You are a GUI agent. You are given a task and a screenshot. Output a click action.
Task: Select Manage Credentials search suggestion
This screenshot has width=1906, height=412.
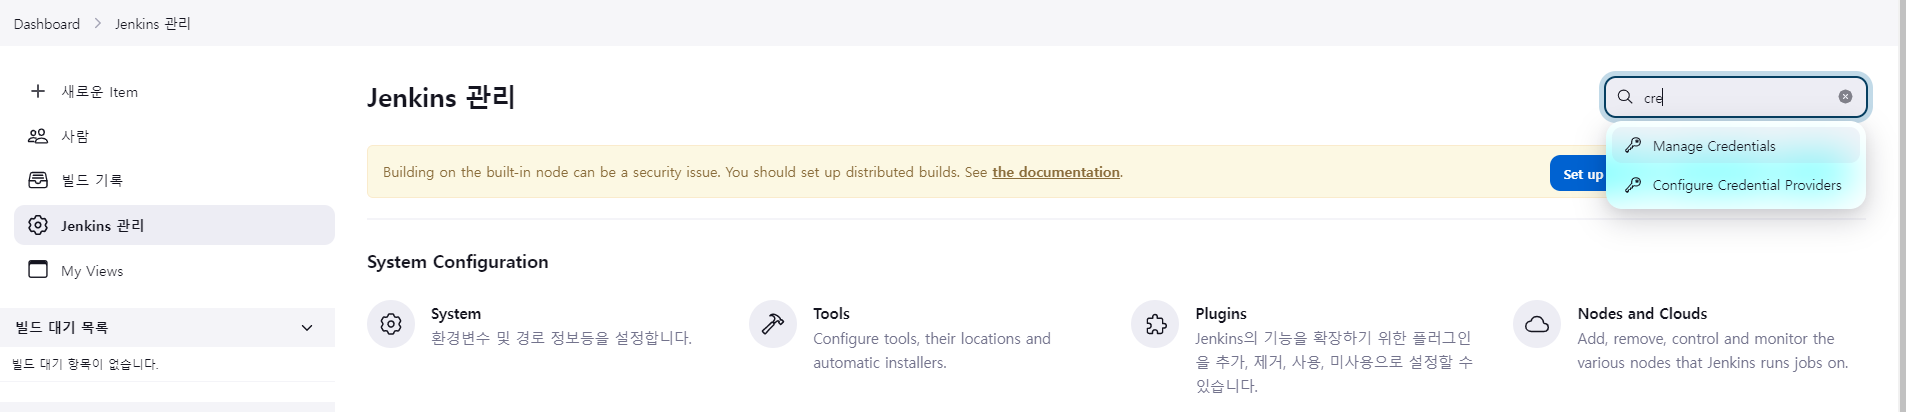click(x=1735, y=145)
